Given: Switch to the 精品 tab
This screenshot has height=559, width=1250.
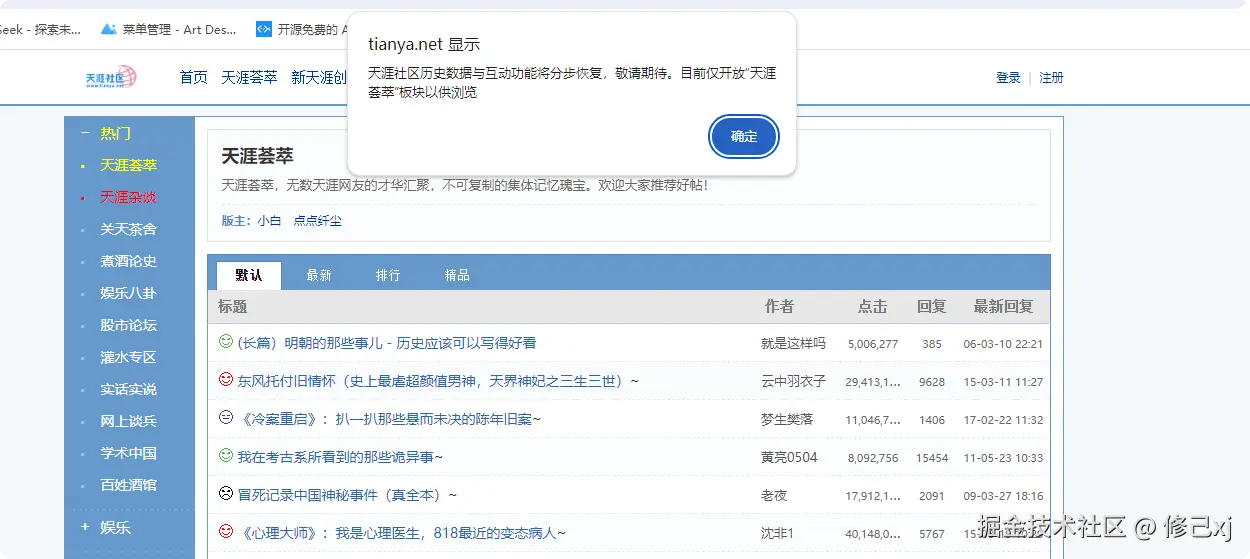Looking at the screenshot, I should (457, 275).
